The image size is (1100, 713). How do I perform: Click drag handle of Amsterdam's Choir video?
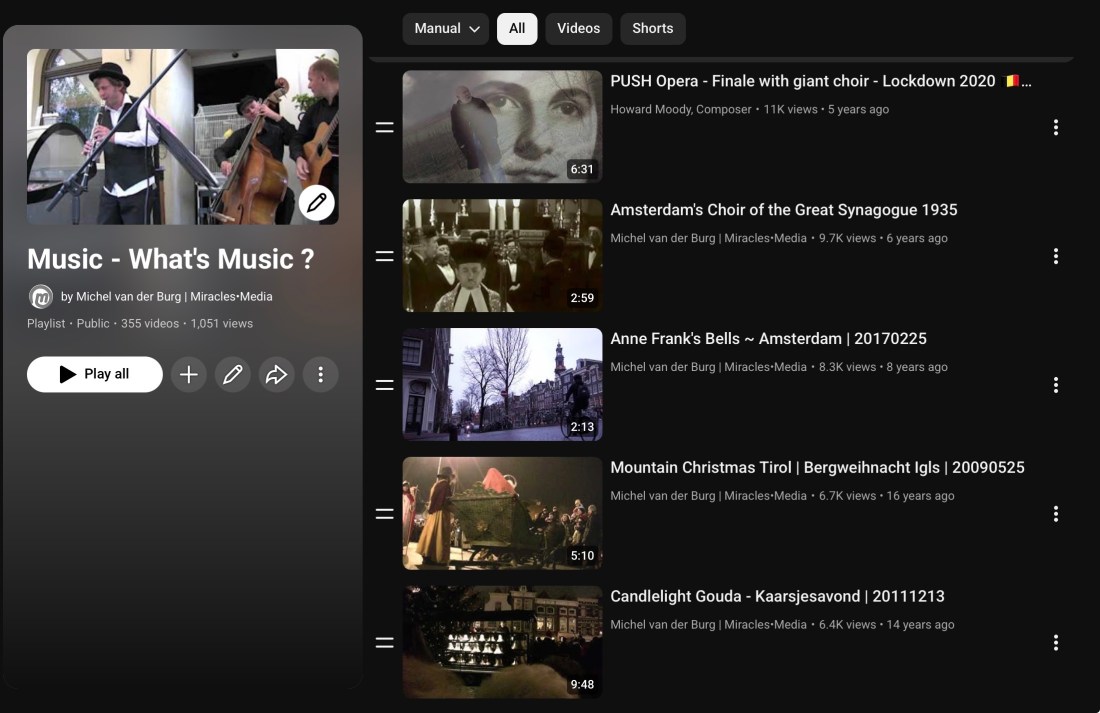click(384, 256)
